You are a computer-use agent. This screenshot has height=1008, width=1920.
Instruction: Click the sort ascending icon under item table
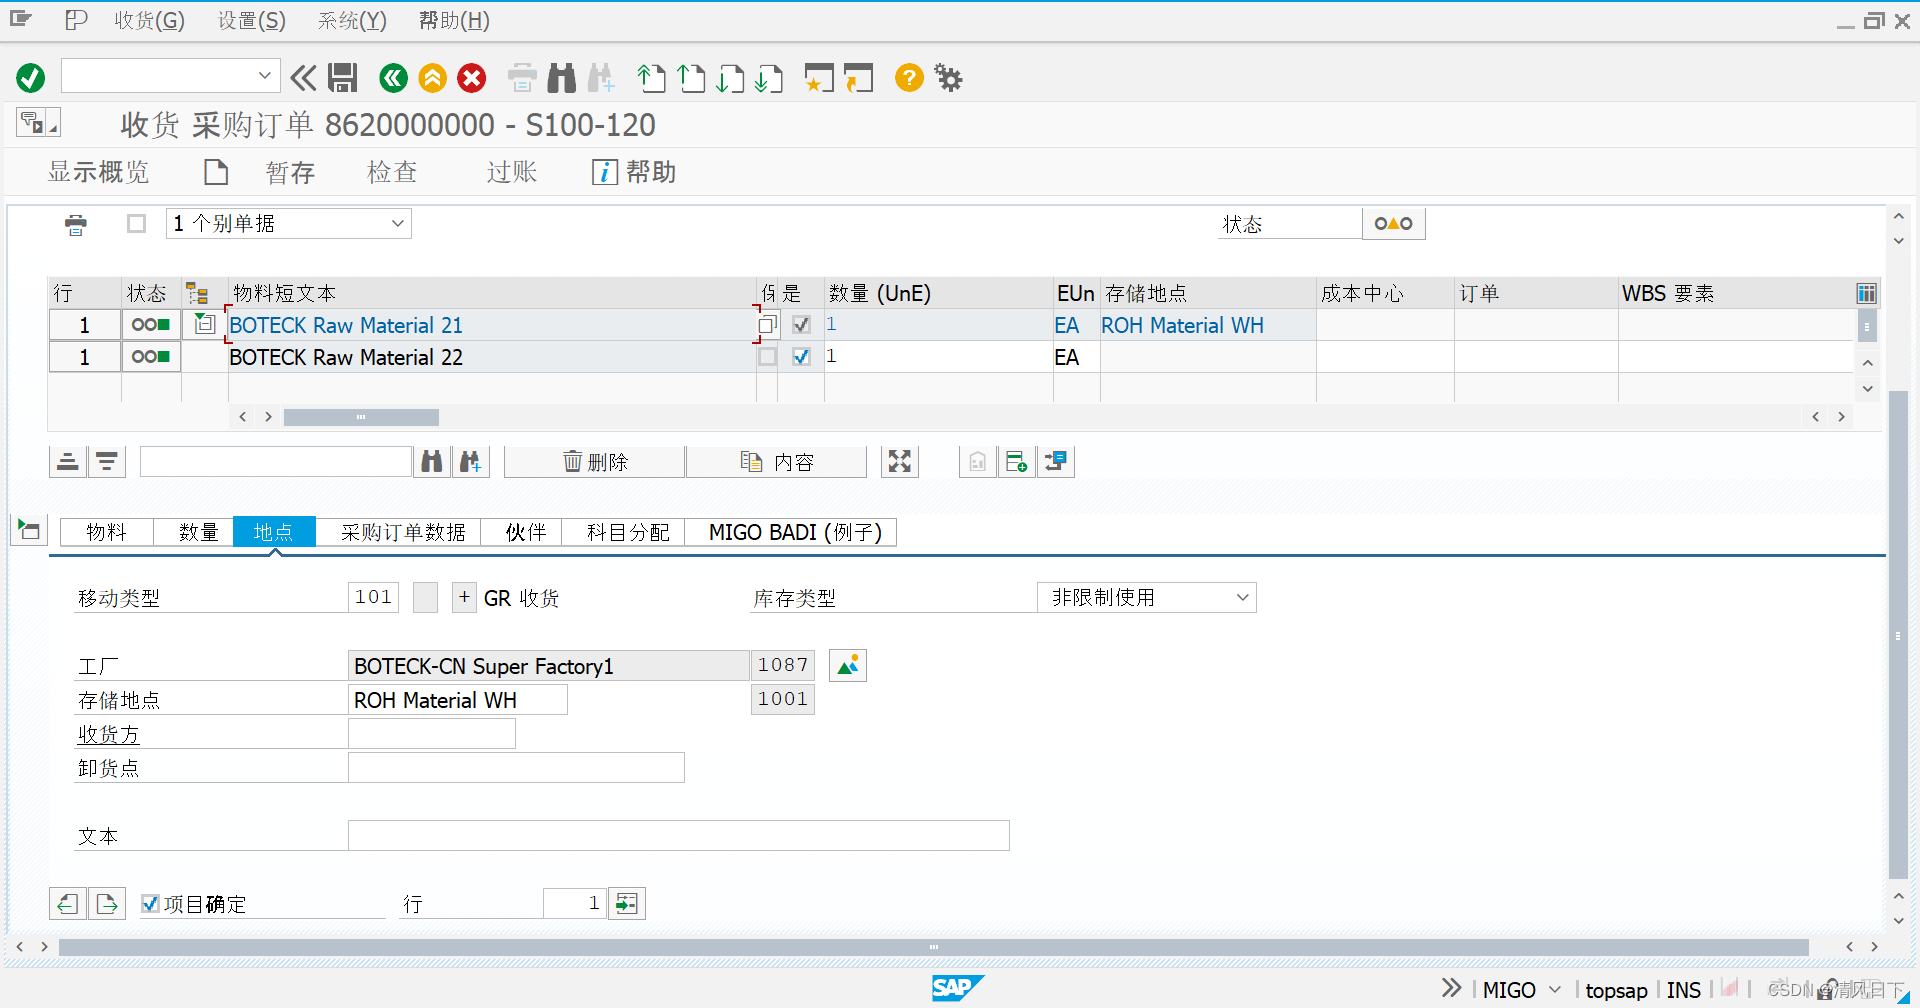[x=68, y=462]
